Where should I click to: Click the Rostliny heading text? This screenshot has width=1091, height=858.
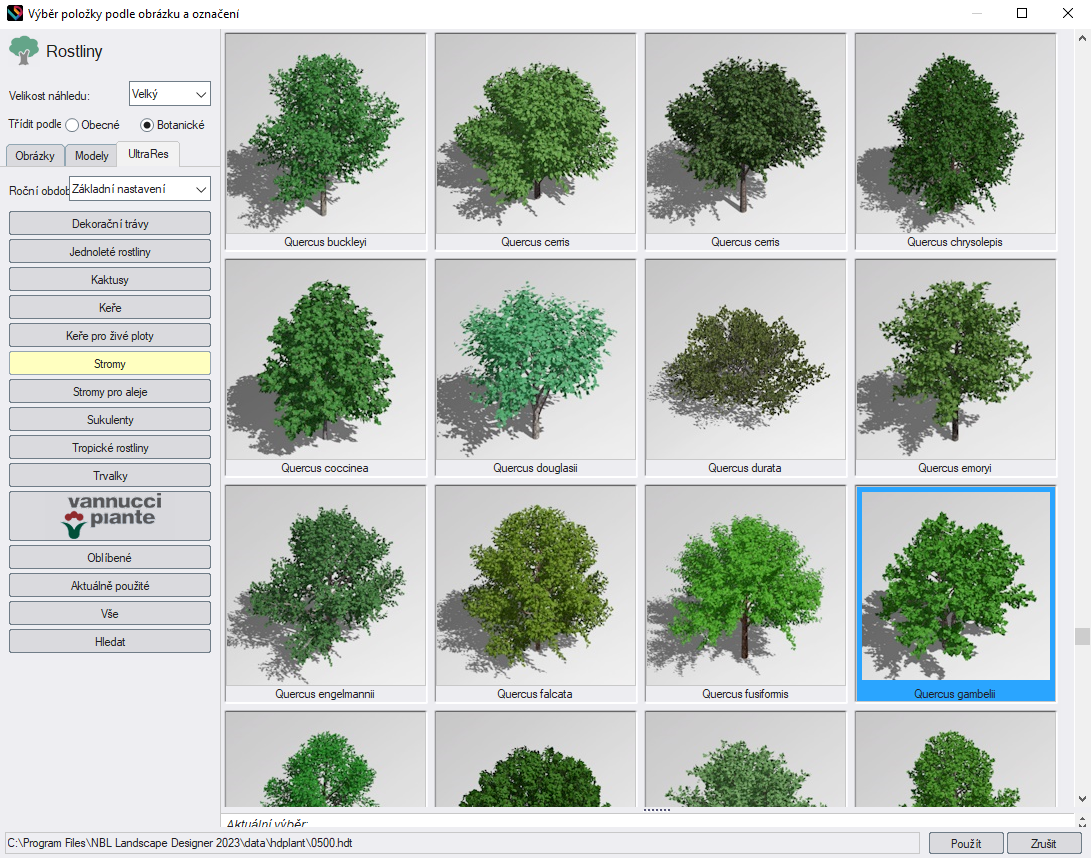[74, 51]
